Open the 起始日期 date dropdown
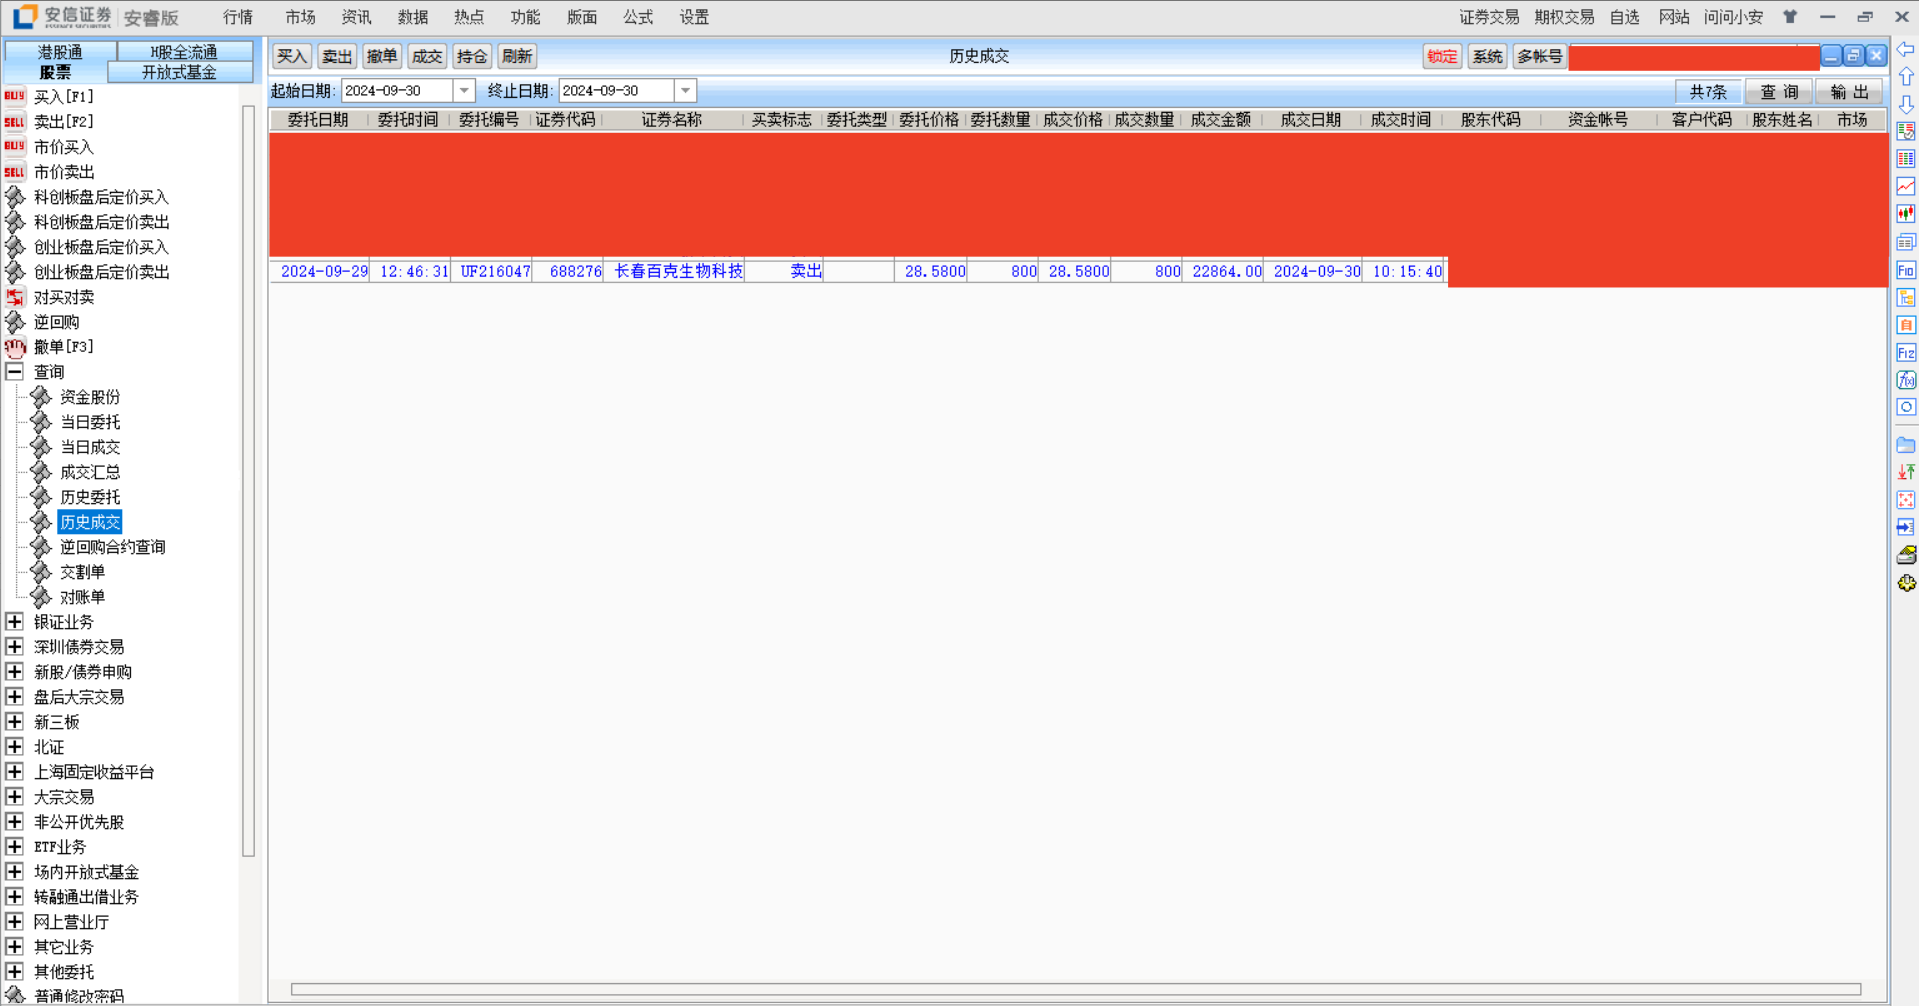The height and width of the screenshot is (1006, 1919). coord(464,91)
